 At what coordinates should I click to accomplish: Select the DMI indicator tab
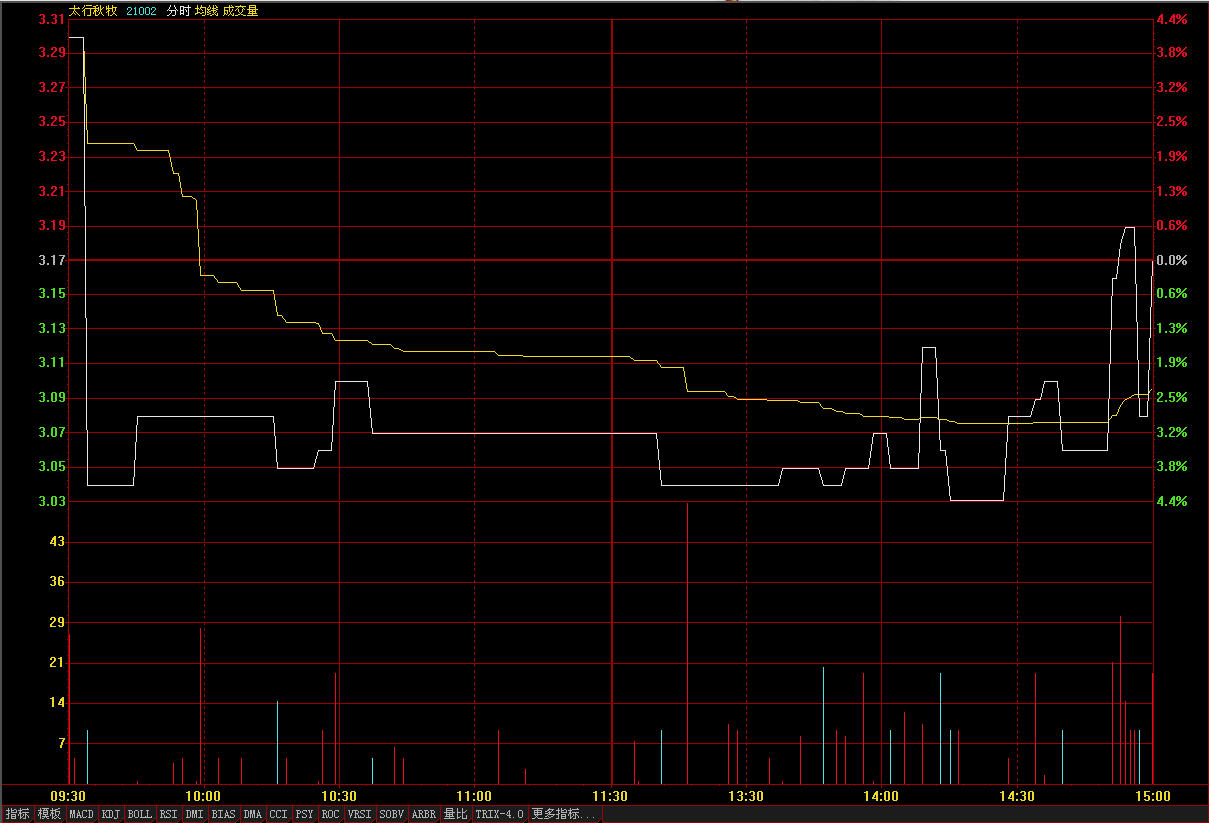195,814
